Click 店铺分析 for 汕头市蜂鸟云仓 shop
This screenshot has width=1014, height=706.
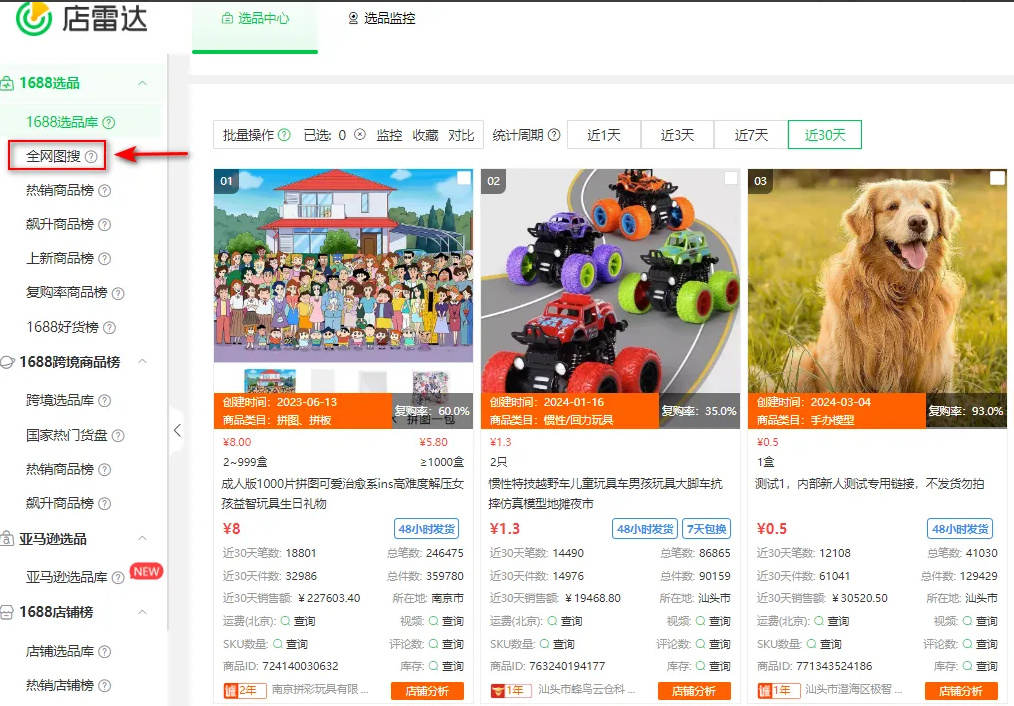coord(694,690)
